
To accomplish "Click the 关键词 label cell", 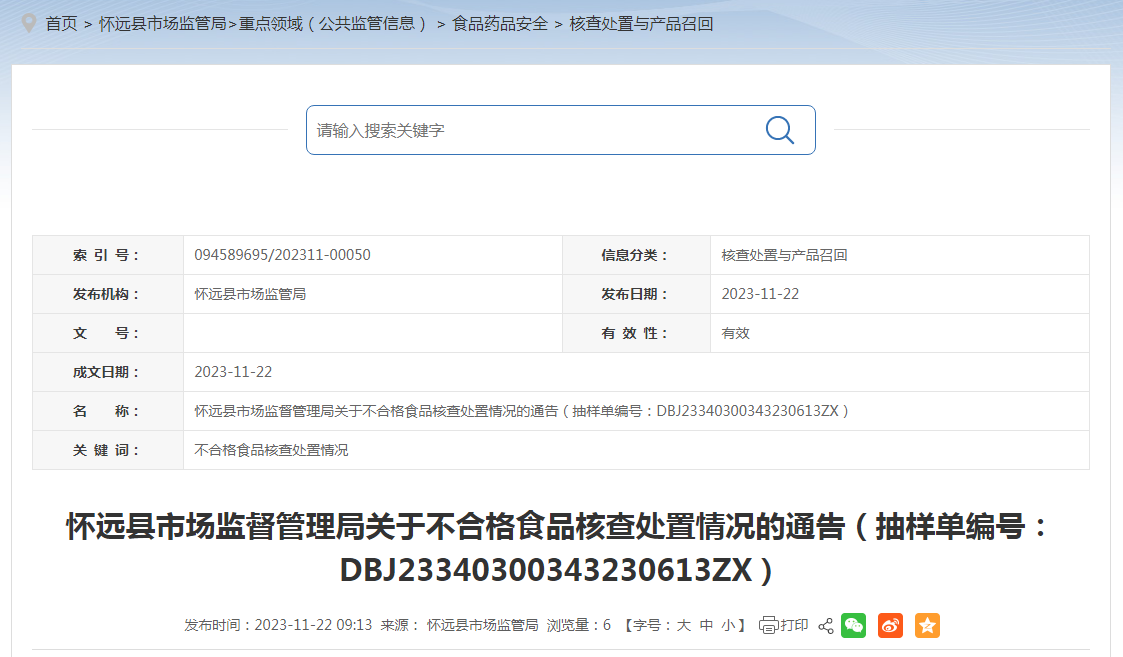I will (108, 450).
